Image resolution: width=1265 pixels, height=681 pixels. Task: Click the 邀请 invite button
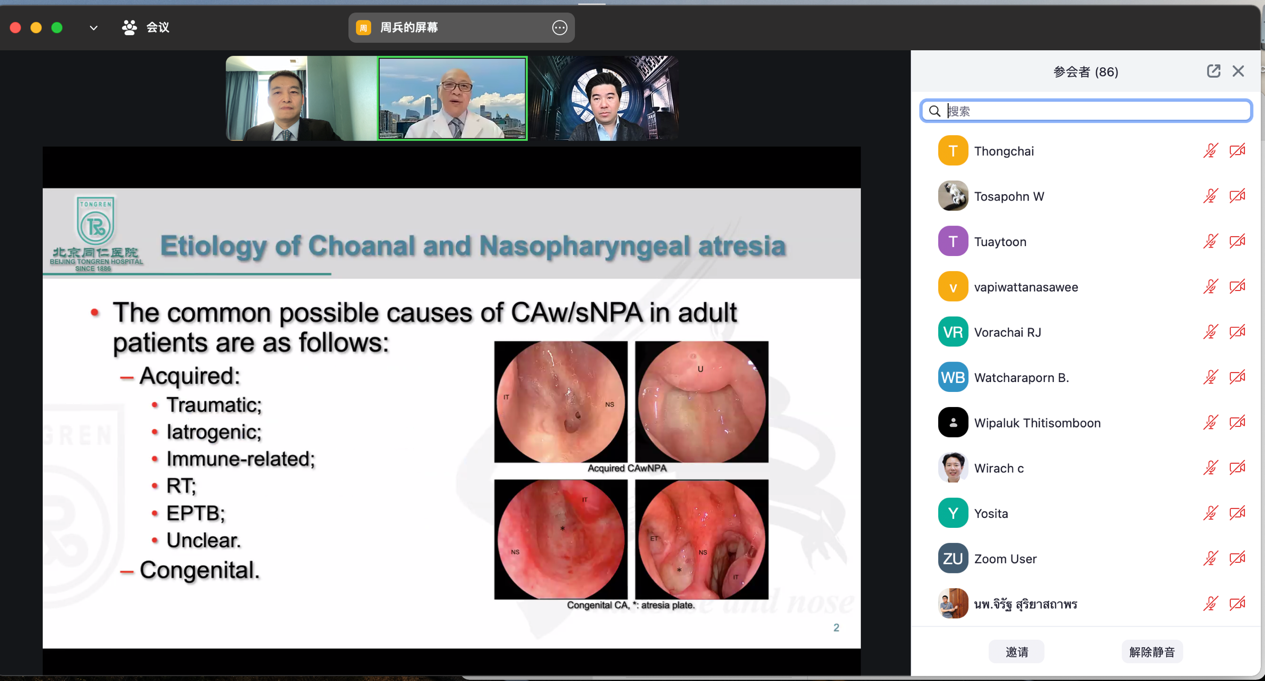coord(1016,652)
